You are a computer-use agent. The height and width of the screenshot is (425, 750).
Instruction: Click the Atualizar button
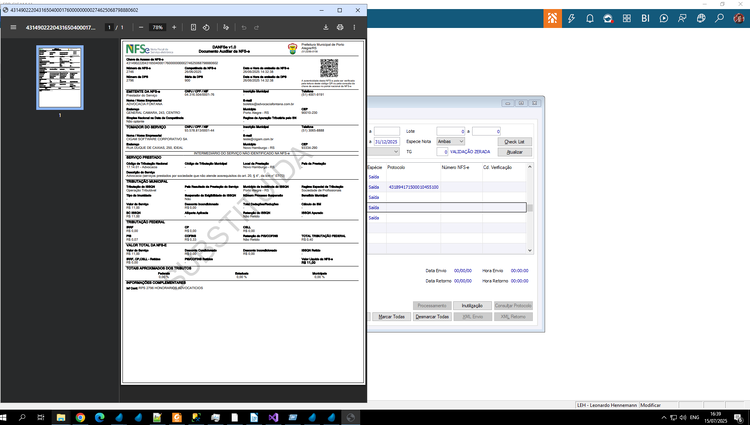514,152
